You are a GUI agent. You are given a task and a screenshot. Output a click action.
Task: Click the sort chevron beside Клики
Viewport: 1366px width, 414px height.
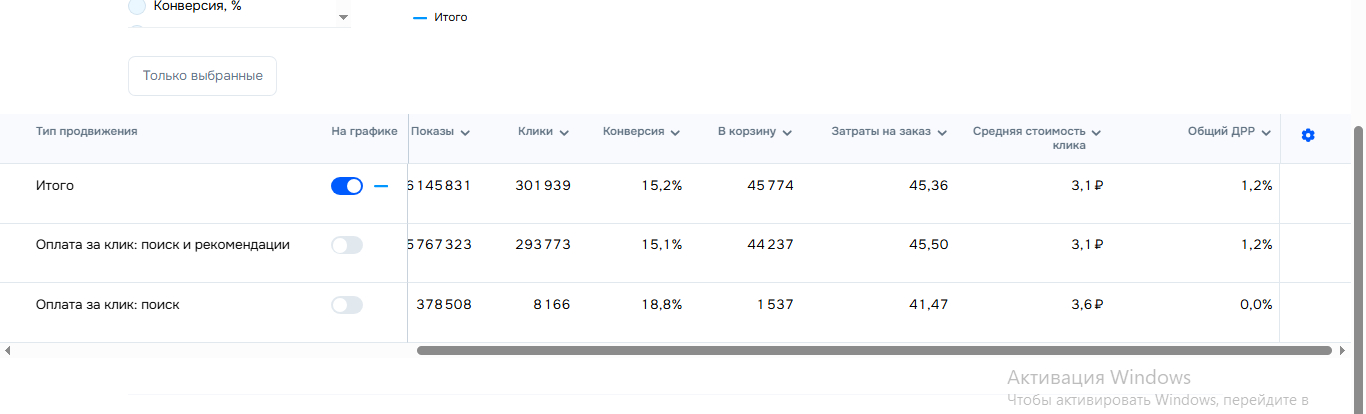pos(564,132)
